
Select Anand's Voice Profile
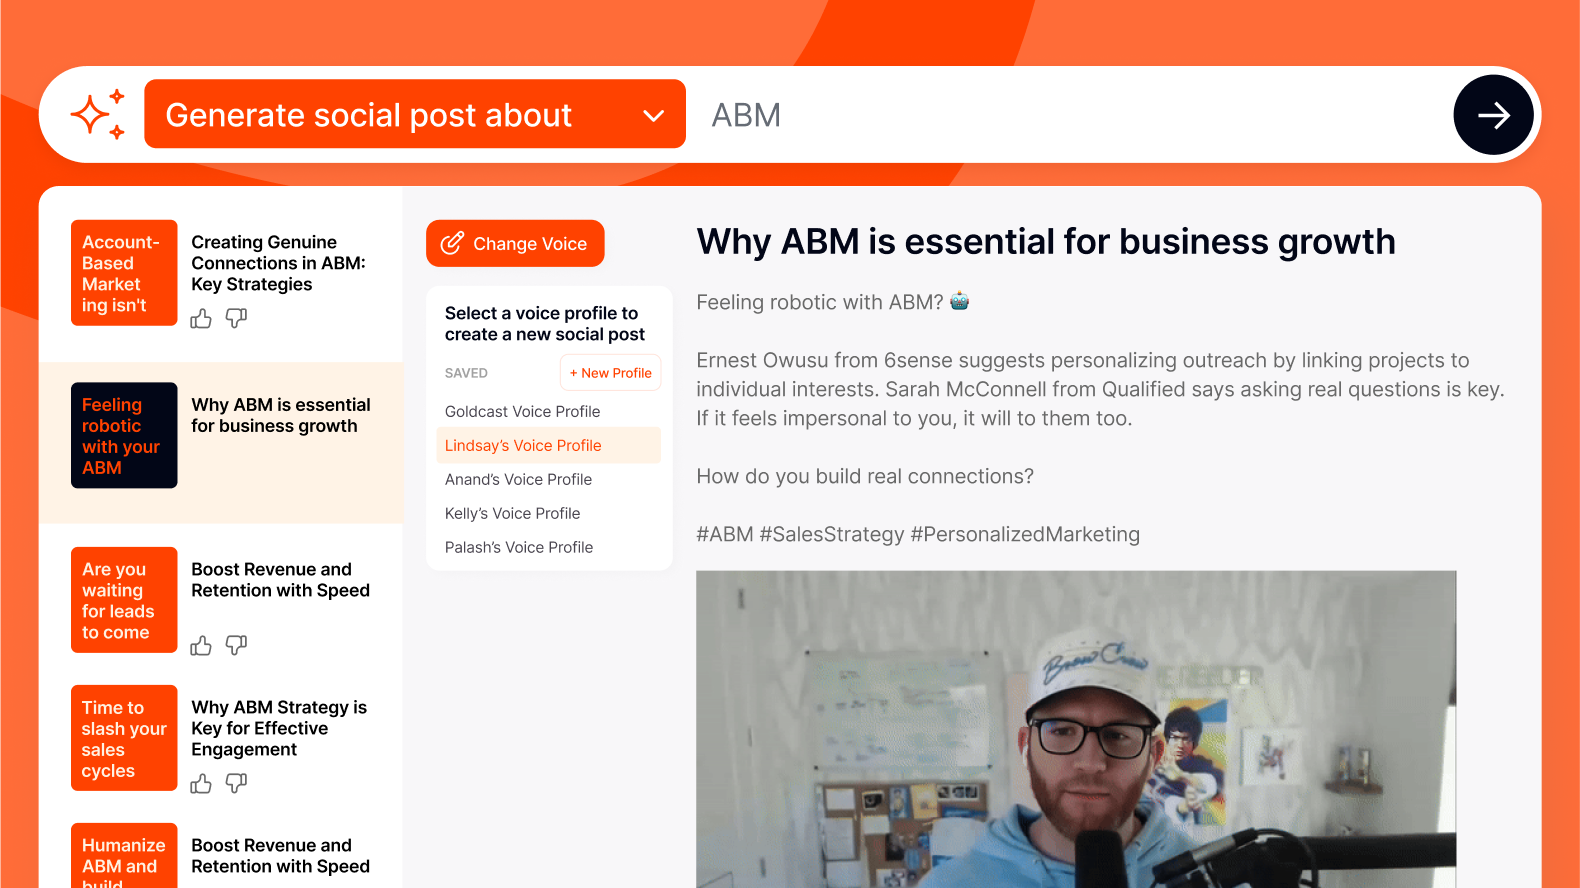(x=518, y=480)
